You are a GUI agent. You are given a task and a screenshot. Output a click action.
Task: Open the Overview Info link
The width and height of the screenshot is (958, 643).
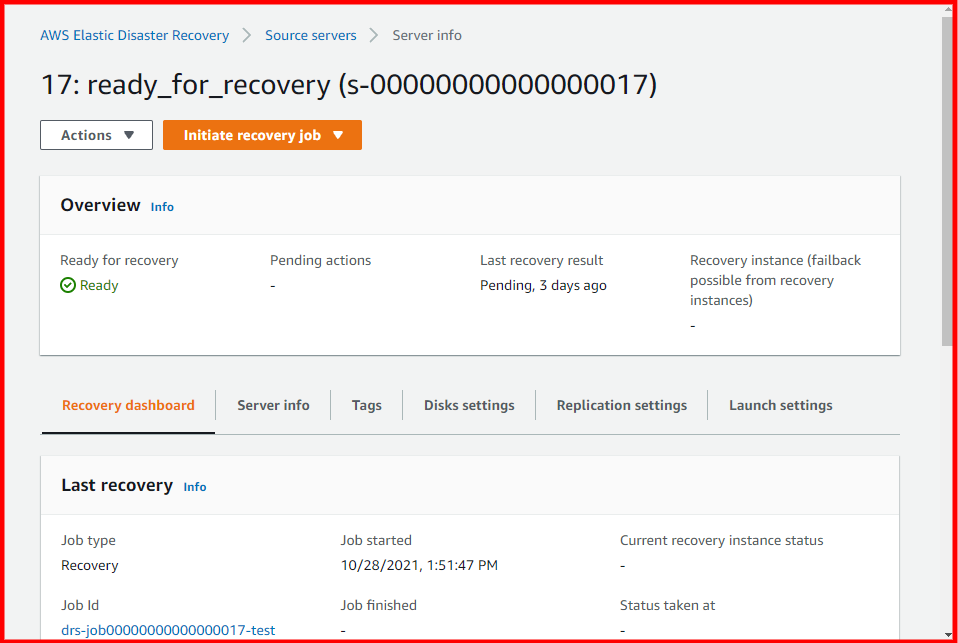tap(162, 207)
